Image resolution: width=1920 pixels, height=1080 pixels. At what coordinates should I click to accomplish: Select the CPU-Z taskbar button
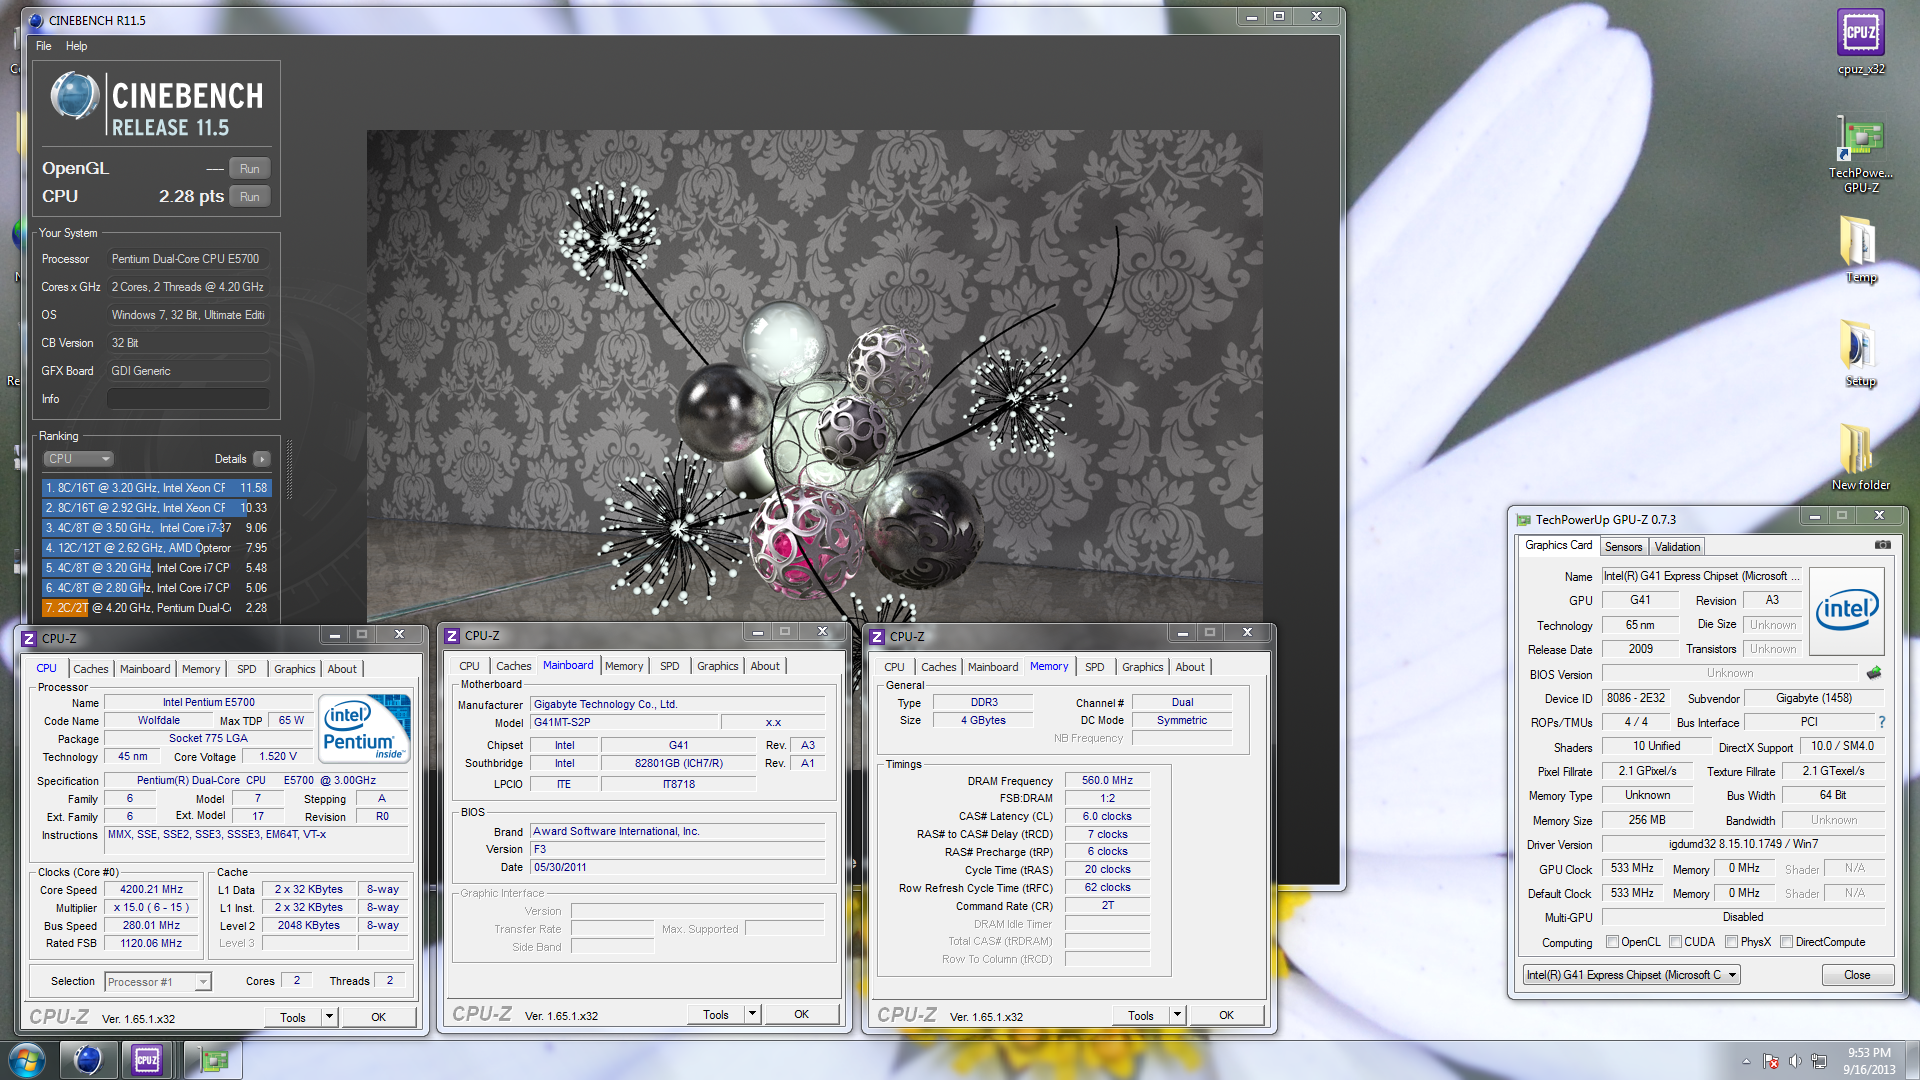pyautogui.click(x=147, y=1060)
